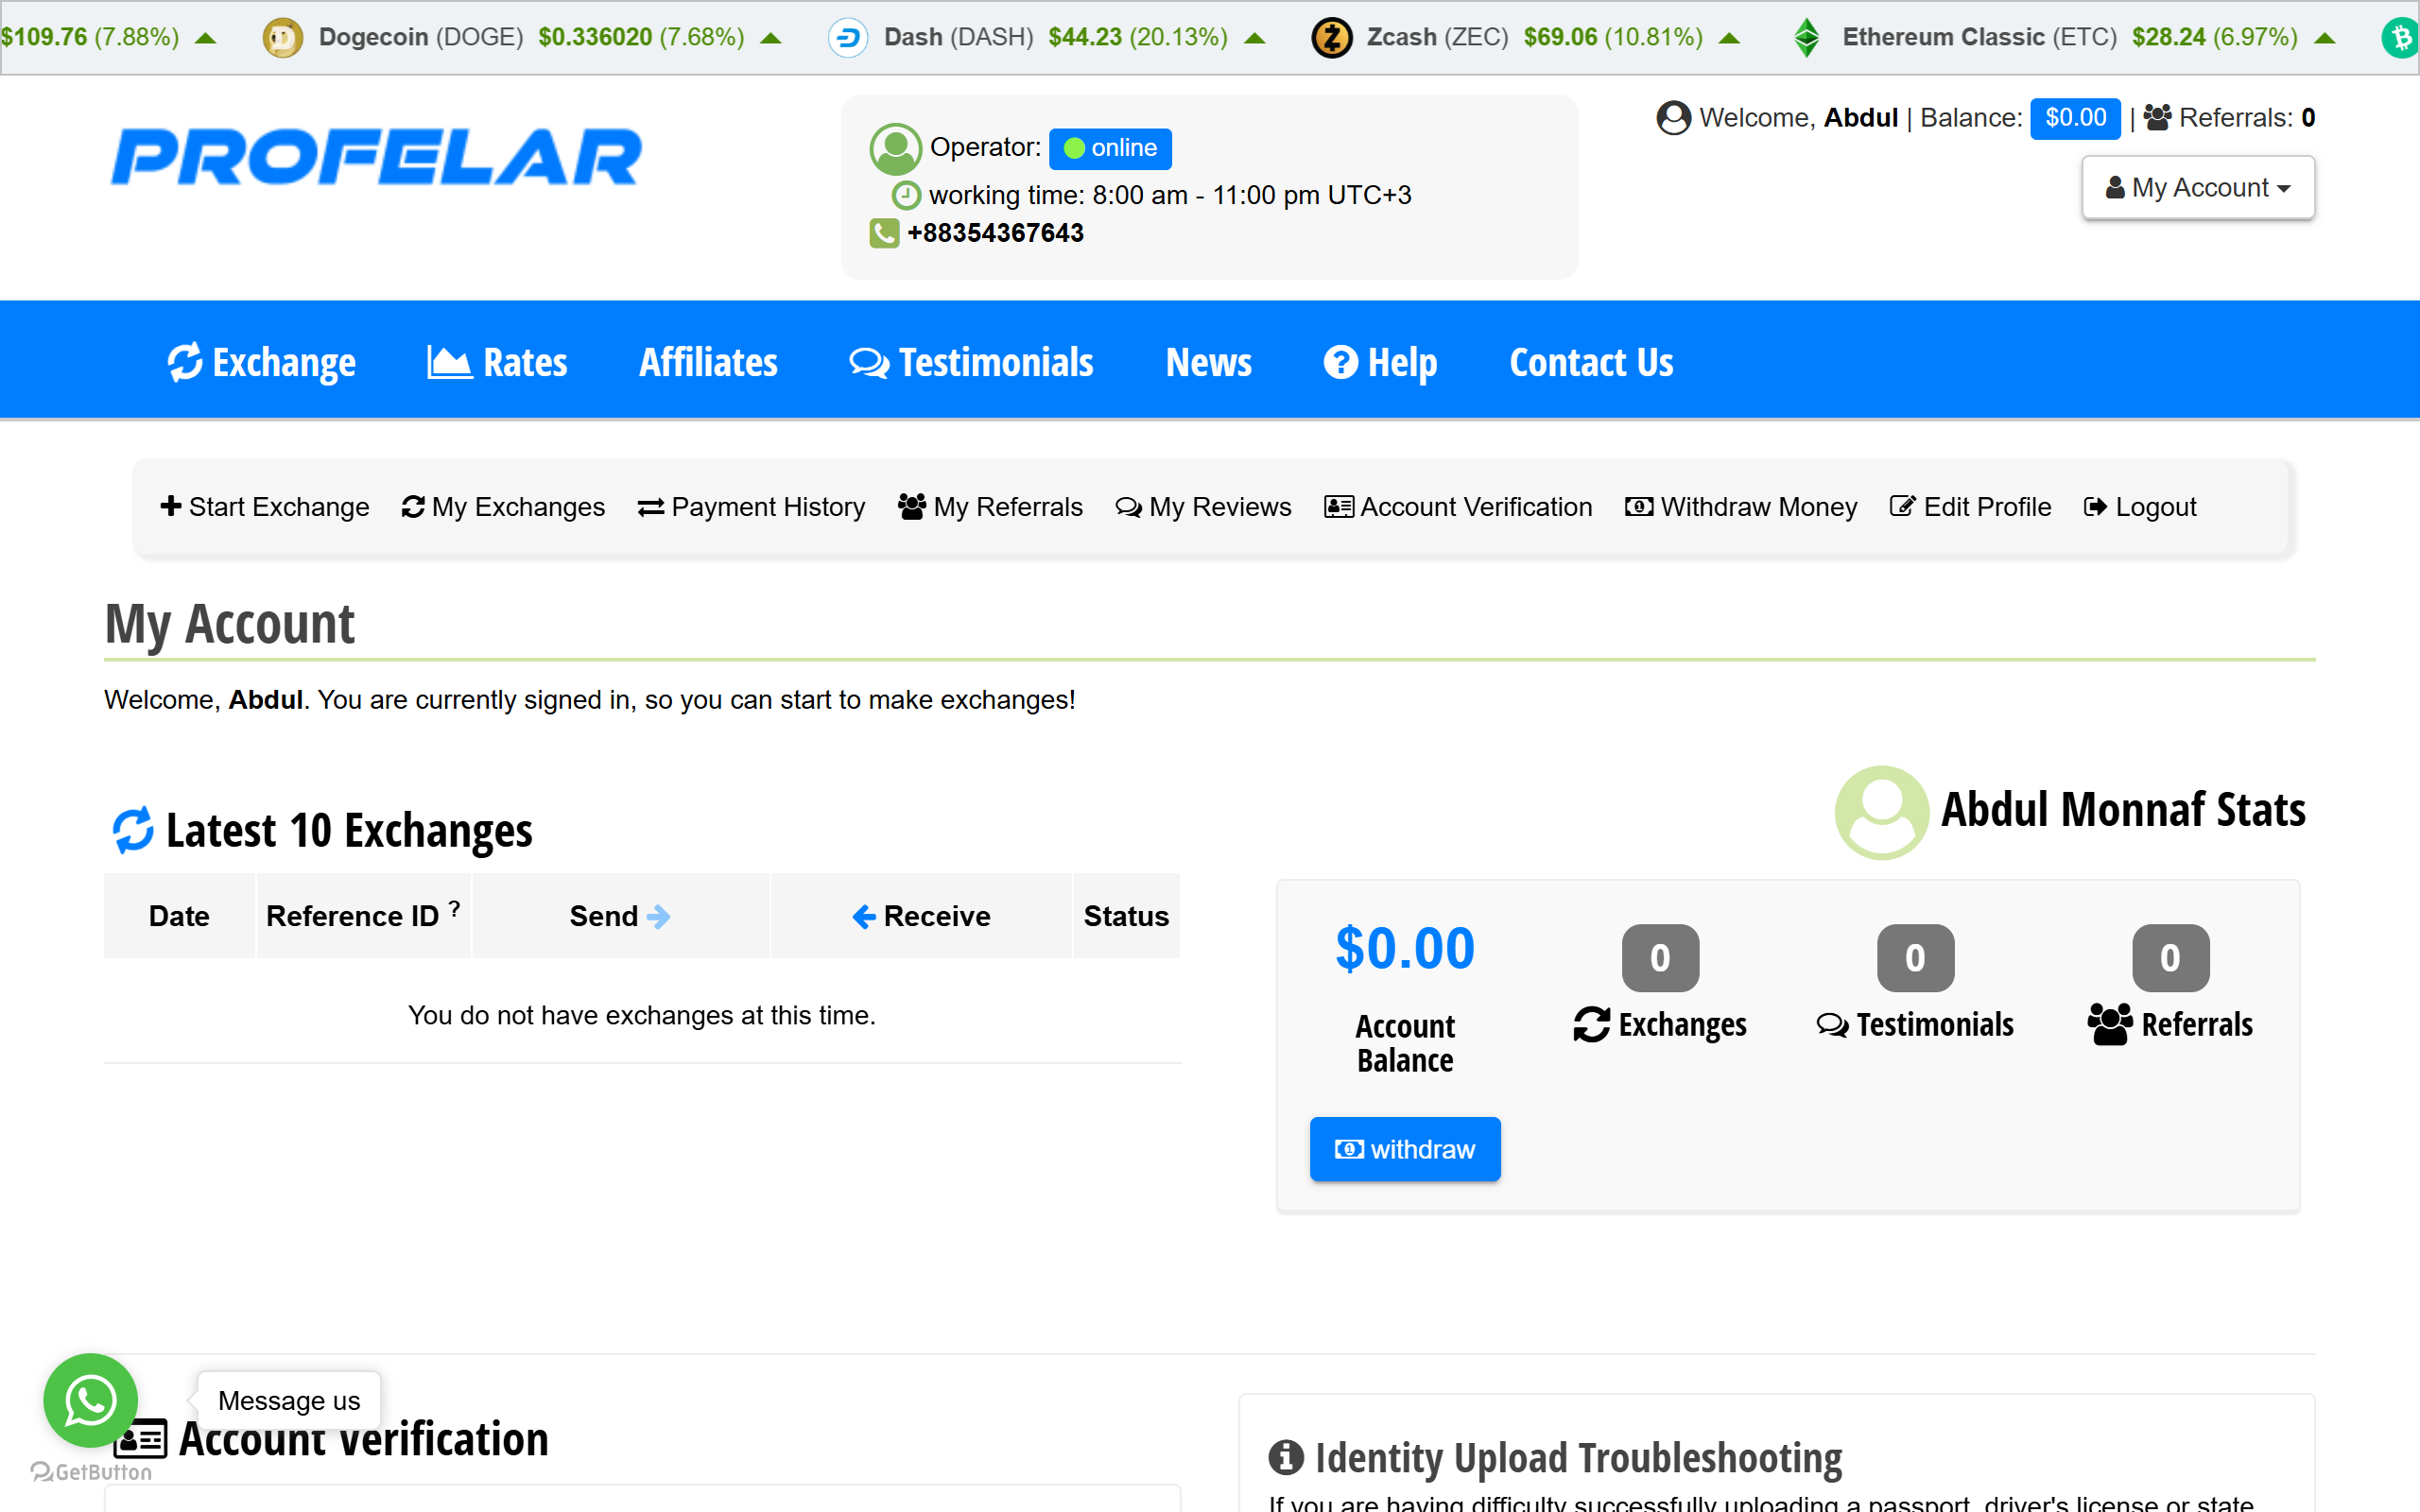
Task: Click the Testimonials count badge 0
Action: click(x=1915, y=958)
